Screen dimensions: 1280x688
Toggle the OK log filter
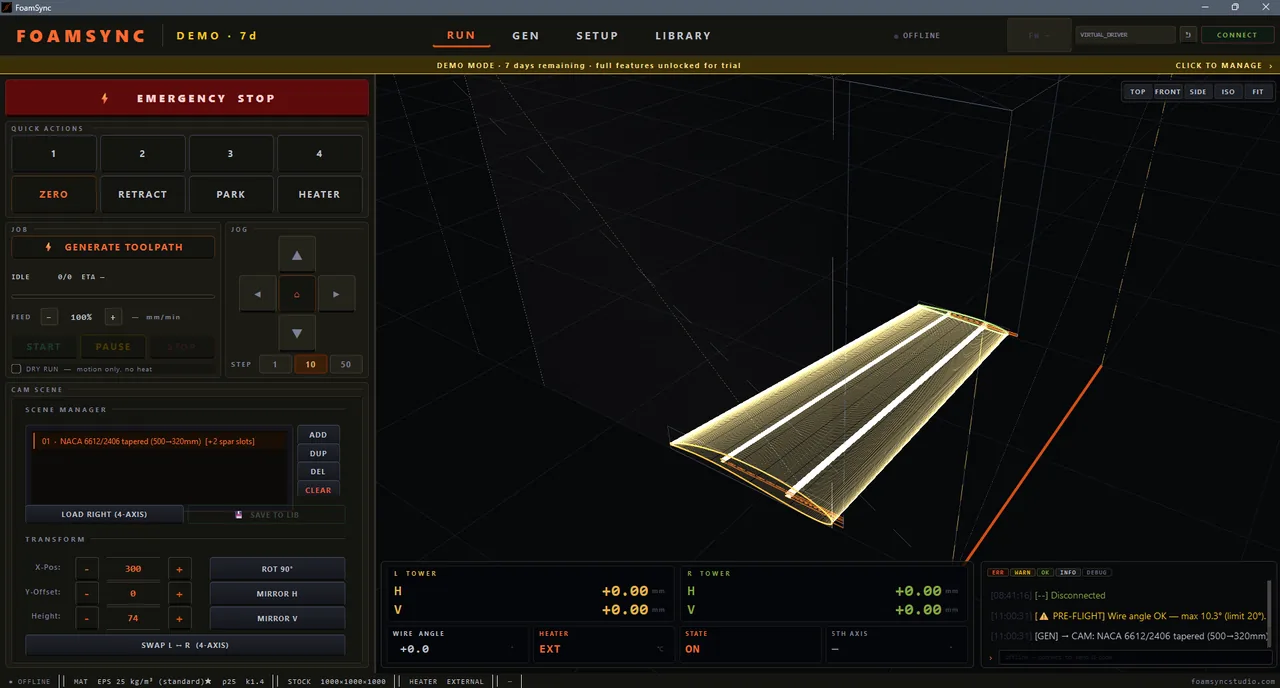point(1045,573)
